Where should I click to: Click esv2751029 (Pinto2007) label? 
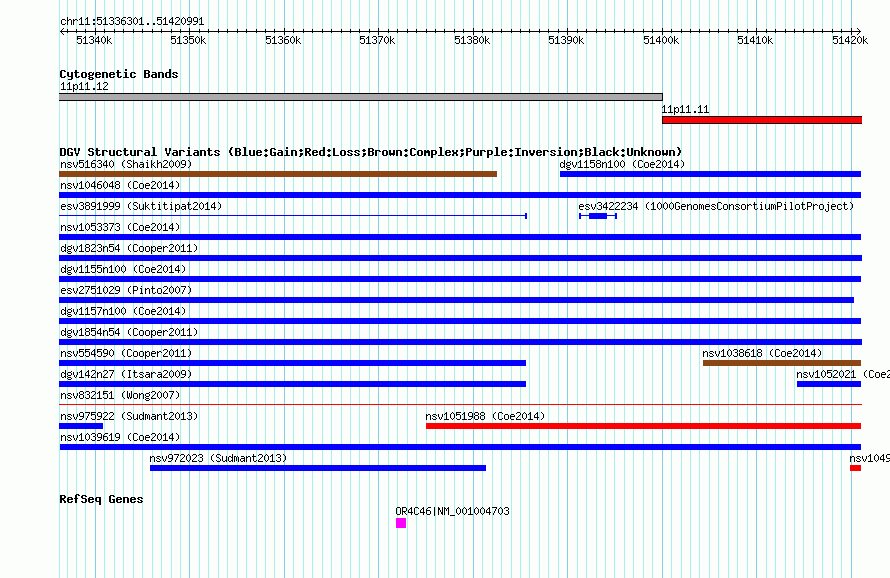tap(126, 290)
